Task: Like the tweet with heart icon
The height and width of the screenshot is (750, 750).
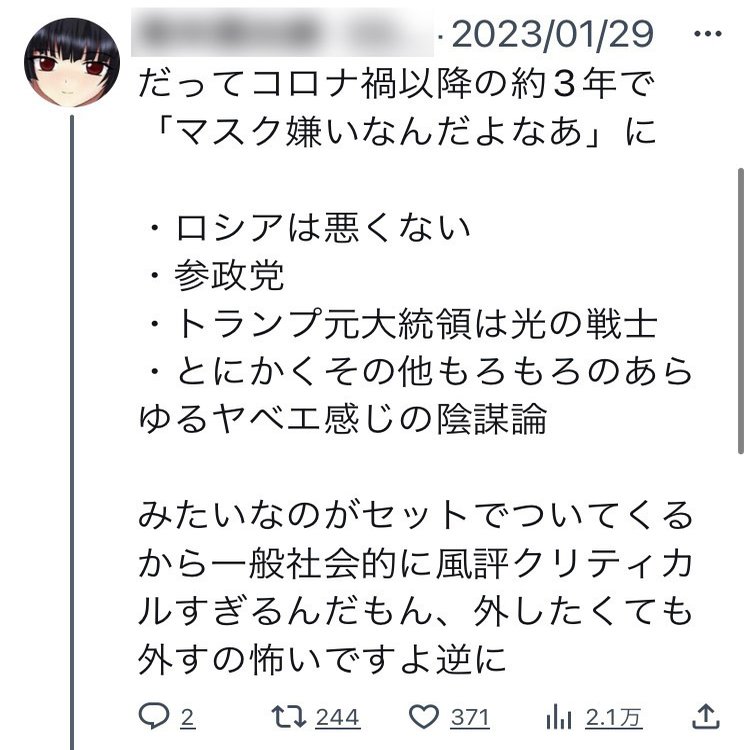Action: (424, 717)
